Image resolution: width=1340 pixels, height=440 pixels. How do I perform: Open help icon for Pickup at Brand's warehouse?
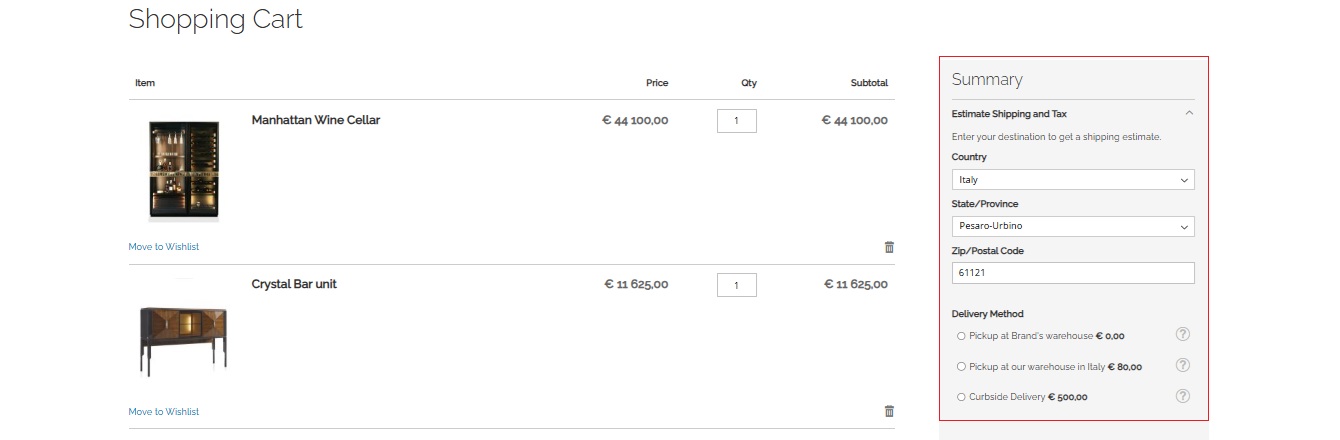tap(1182, 334)
